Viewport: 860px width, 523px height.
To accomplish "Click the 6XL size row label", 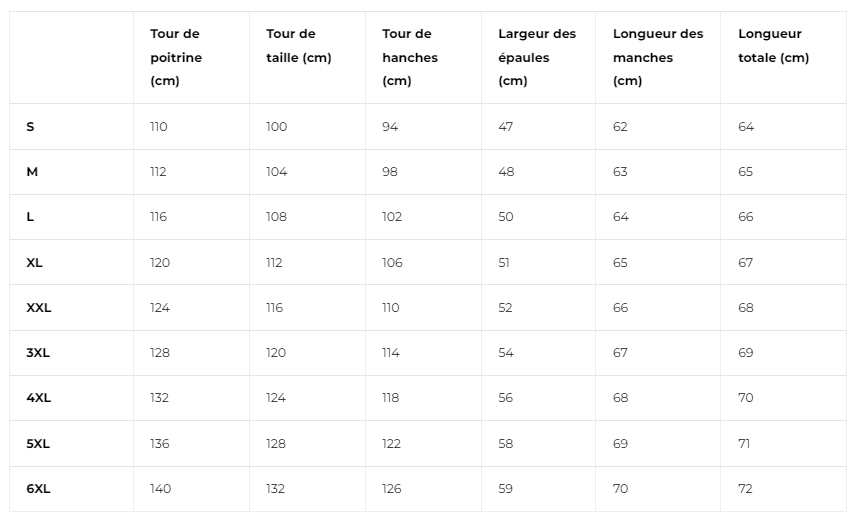I will [x=38, y=488].
